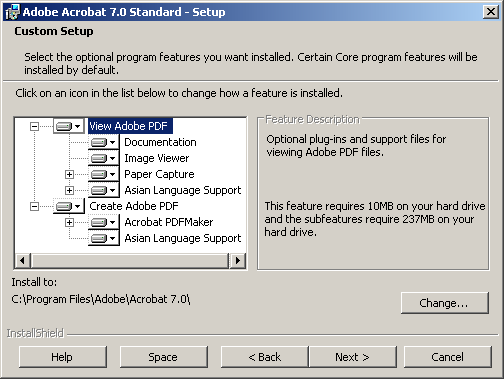Image resolution: width=504 pixels, height=379 pixels.
Task: Click the installer icon in title bar
Action: [13, 12]
